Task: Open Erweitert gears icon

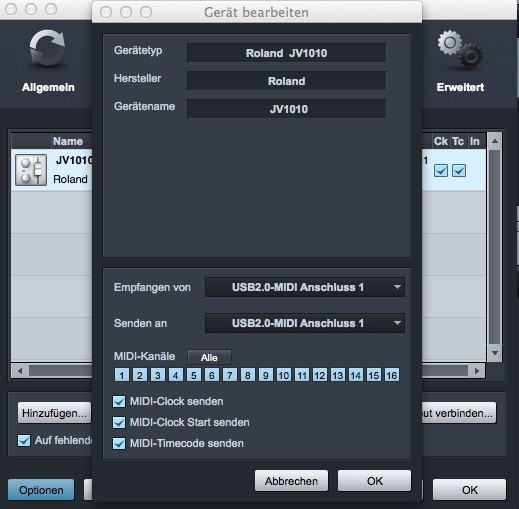Action: point(460,49)
